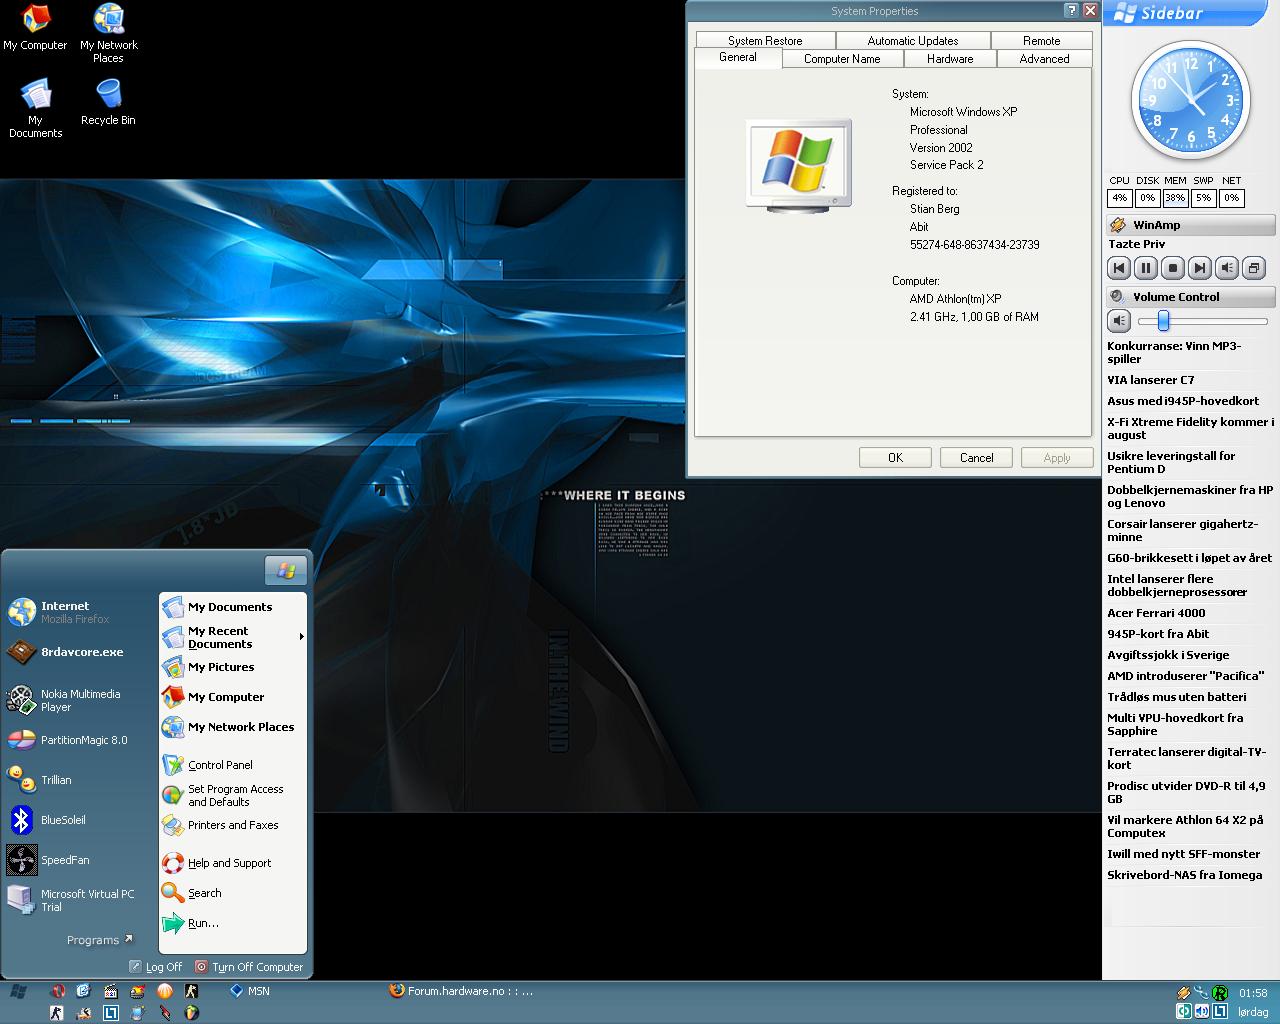
Task: Click the MEM 38% usage meter
Action: click(1175, 198)
